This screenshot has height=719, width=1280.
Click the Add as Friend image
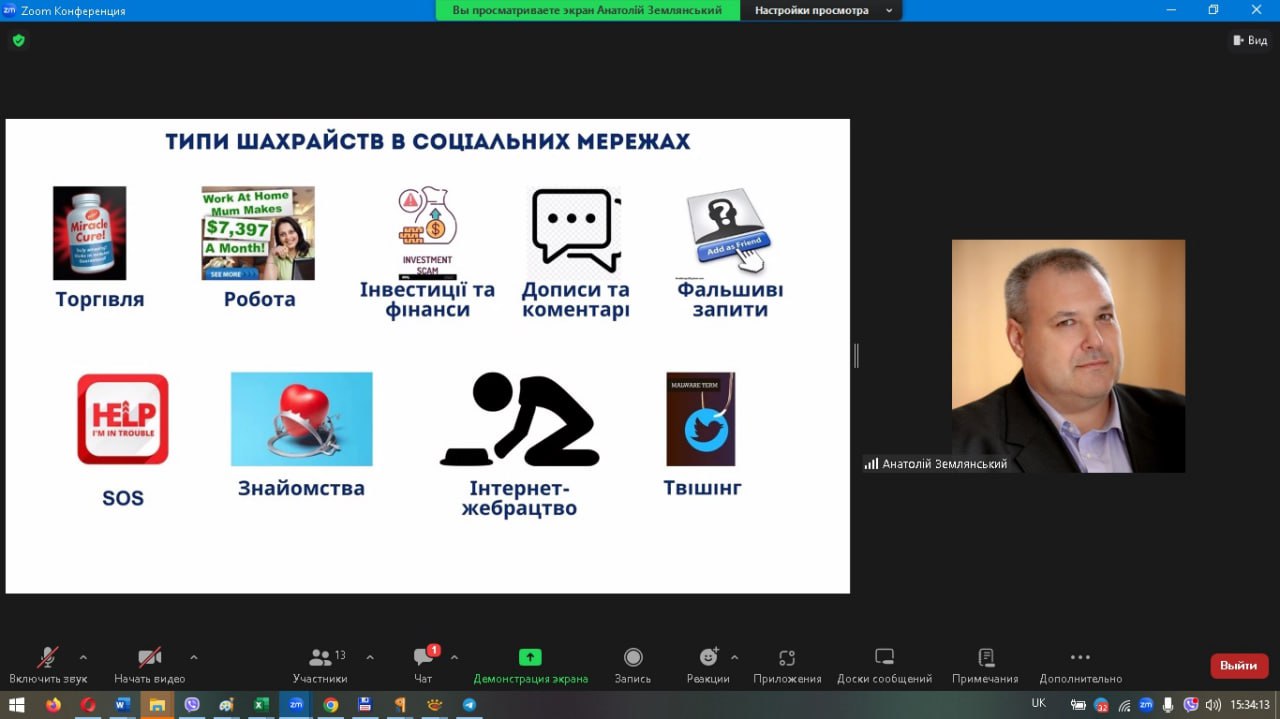tap(727, 231)
